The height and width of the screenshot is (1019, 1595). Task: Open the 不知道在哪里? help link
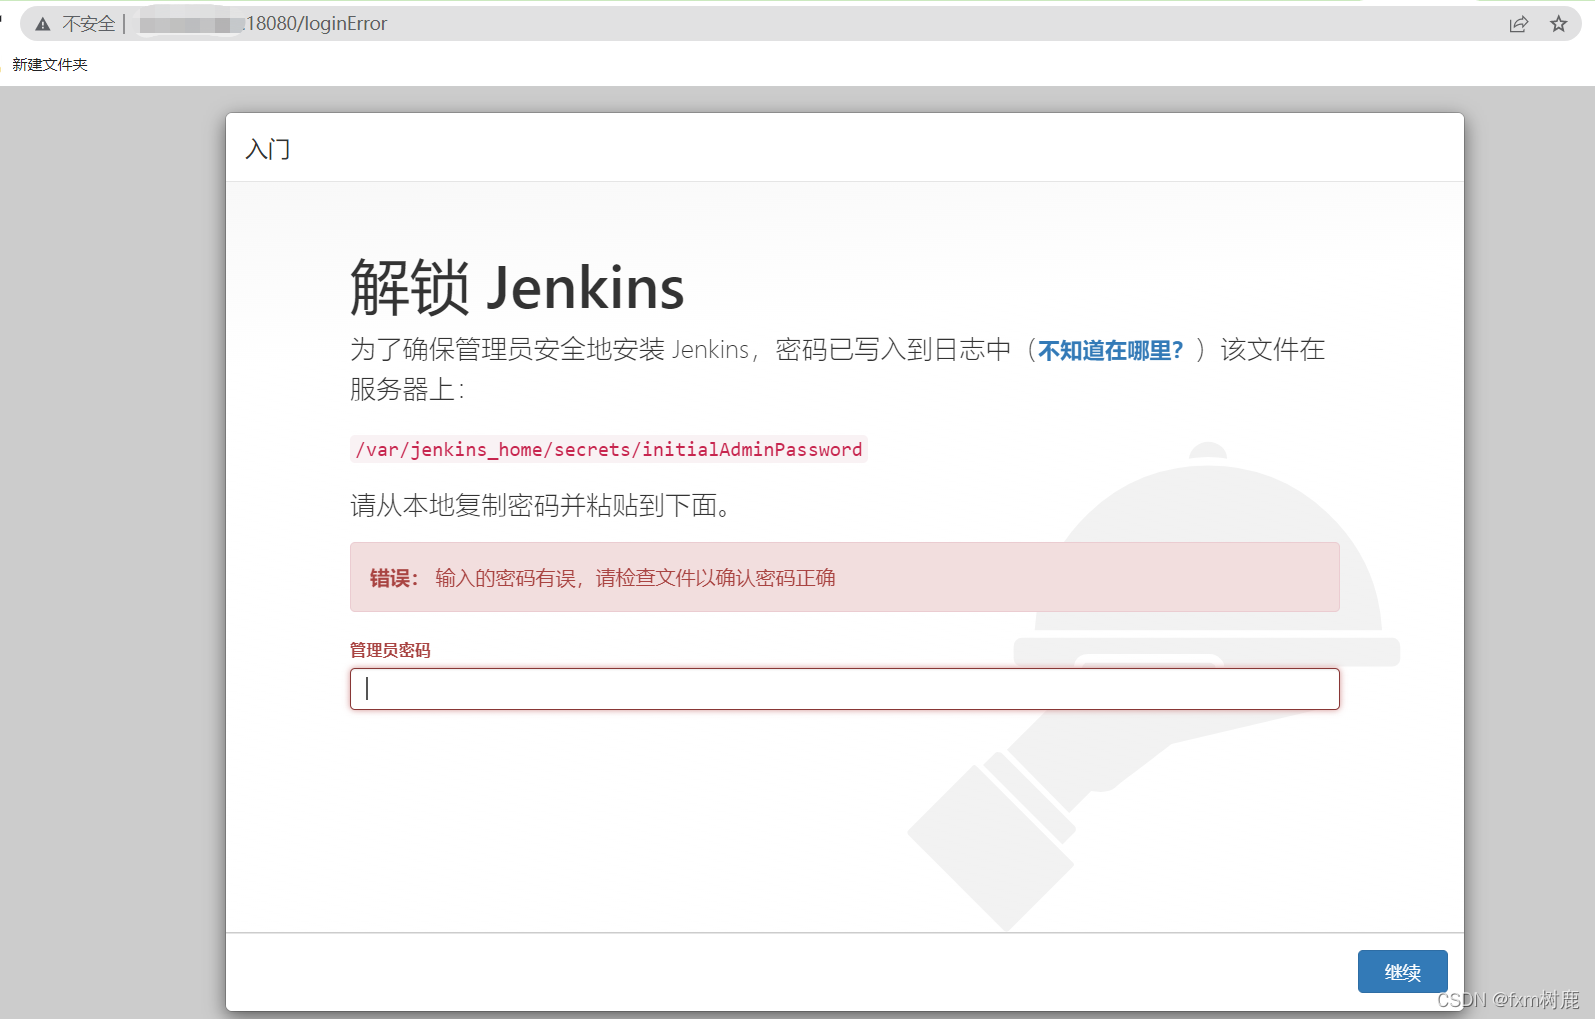click(1110, 350)
